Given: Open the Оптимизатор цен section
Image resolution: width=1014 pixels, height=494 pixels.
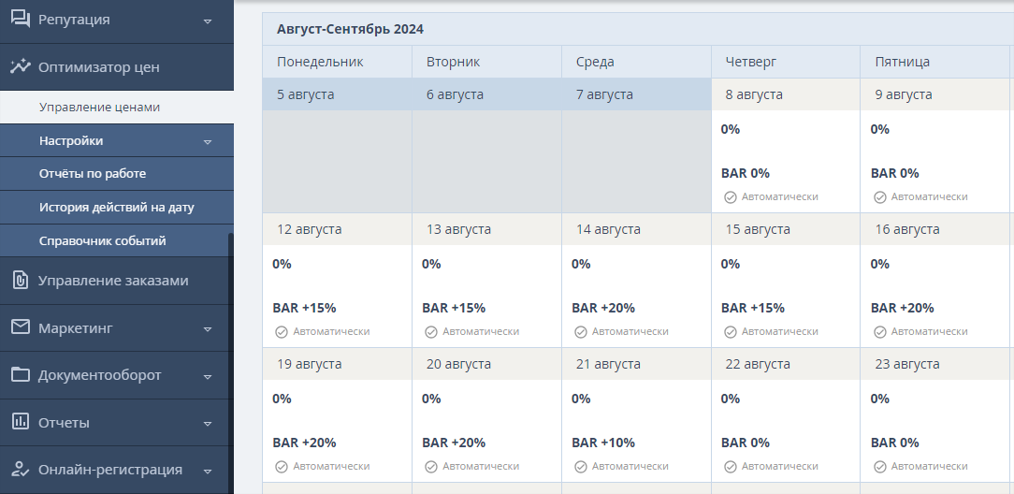Looking at the screenshot, I should click(116, 67).
